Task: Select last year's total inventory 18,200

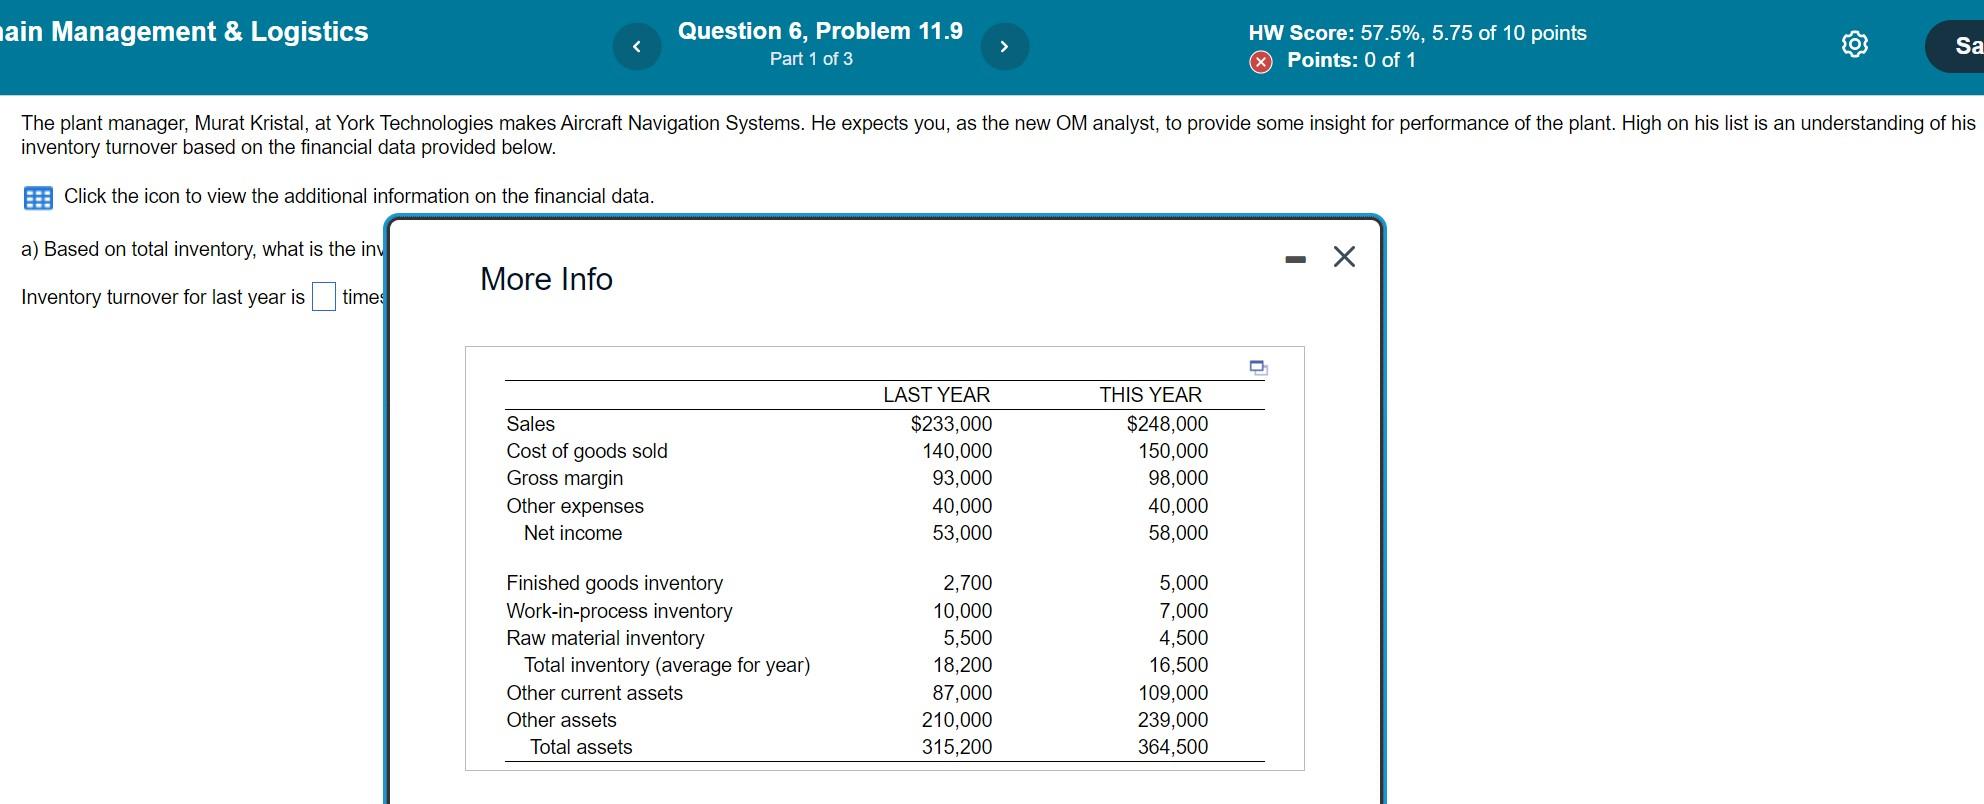Action: (x=962, y=665)
